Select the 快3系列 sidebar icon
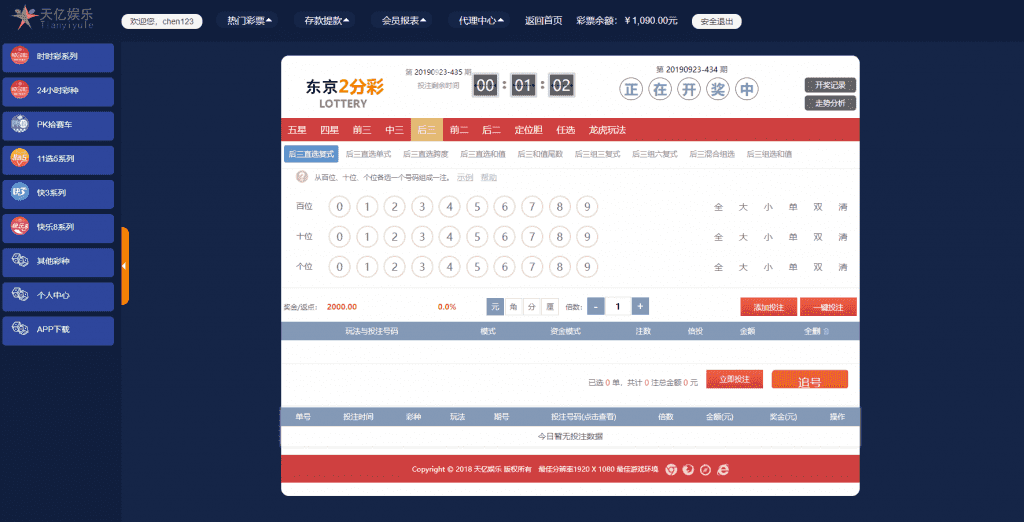The image size is (1024, 522). coord(19,192)
